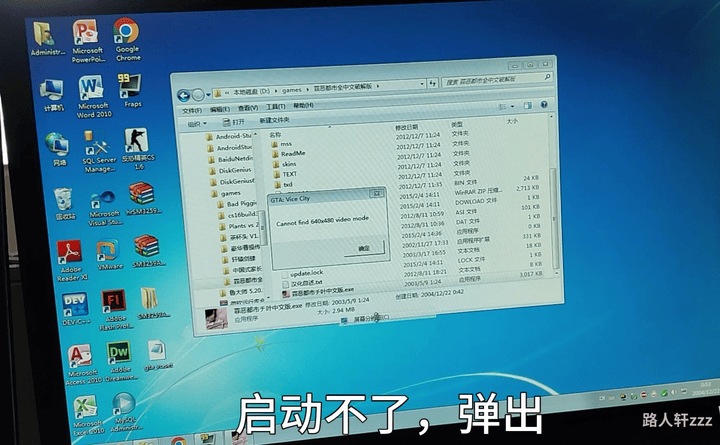Viewport: 720px width, 445px height.
Task: Select the mss folder in file list
Action: tap(282, 144)
